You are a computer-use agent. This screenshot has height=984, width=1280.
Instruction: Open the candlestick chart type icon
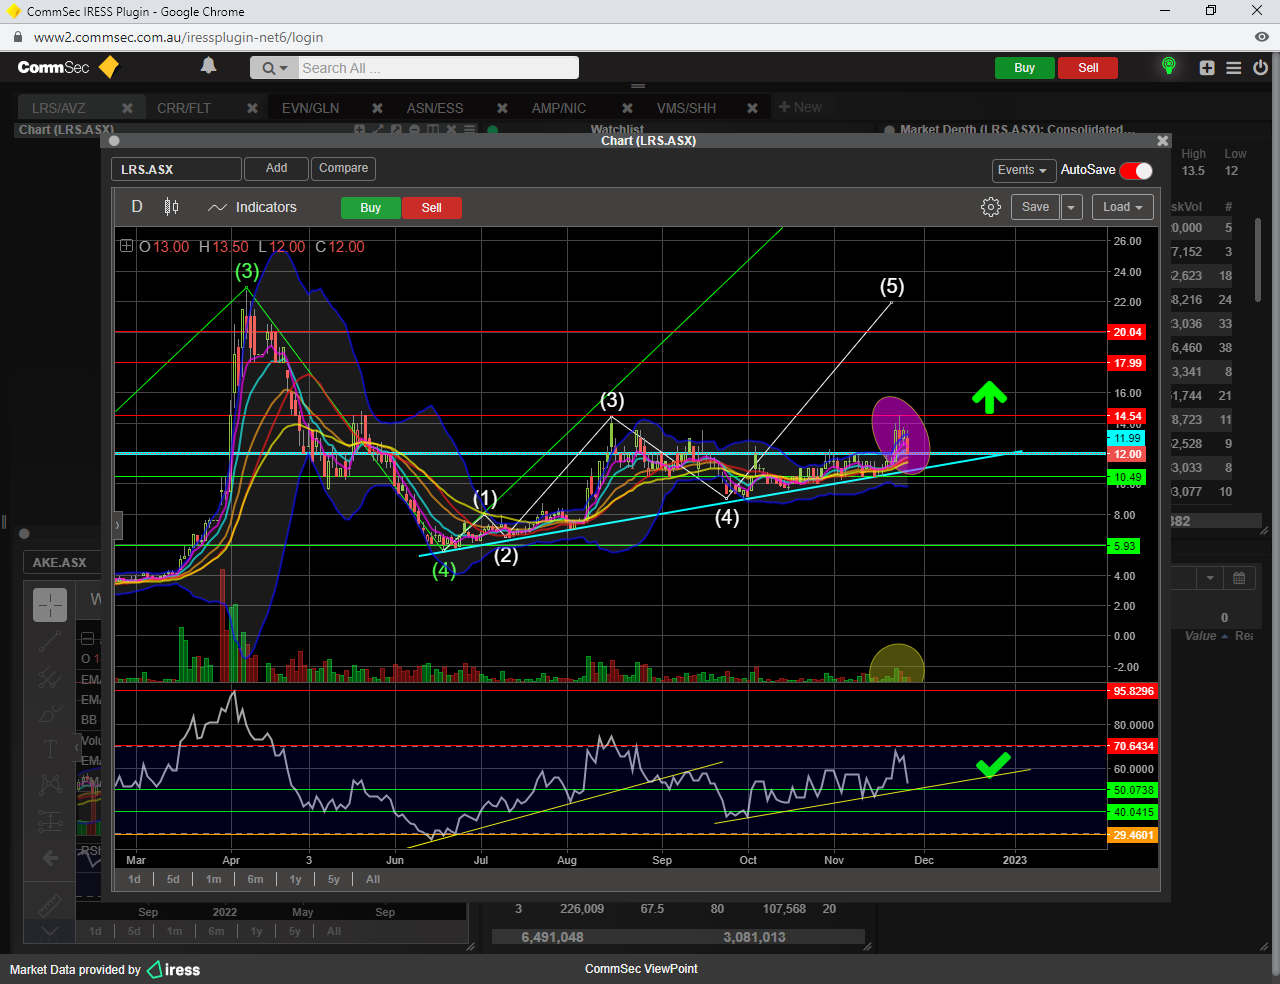click(x=171, y=207)
